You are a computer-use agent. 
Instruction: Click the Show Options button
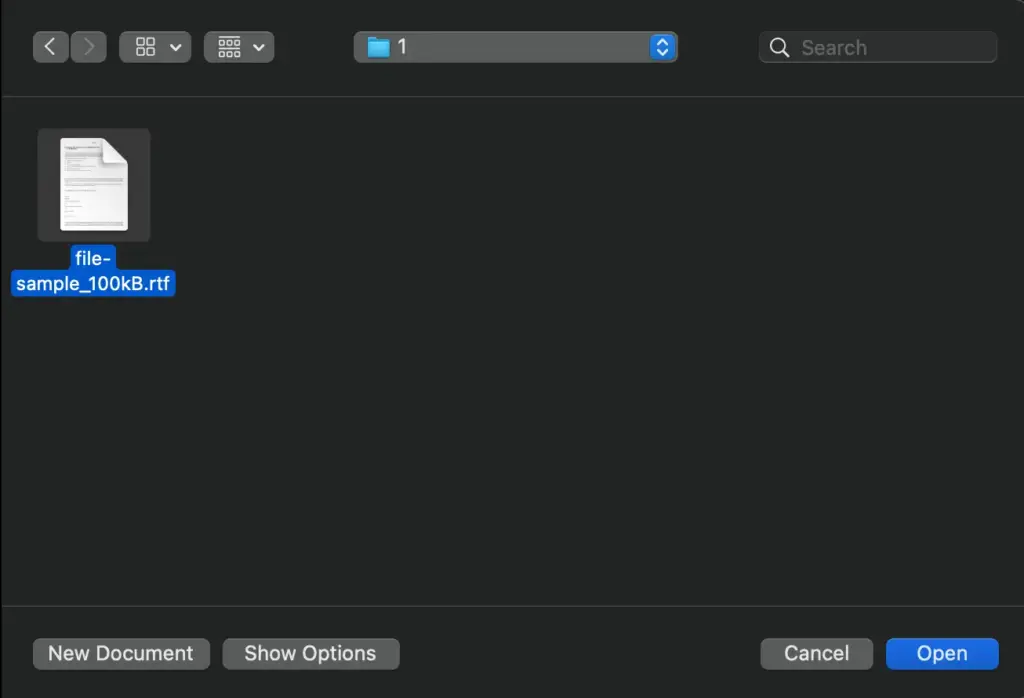coord(311,654)
